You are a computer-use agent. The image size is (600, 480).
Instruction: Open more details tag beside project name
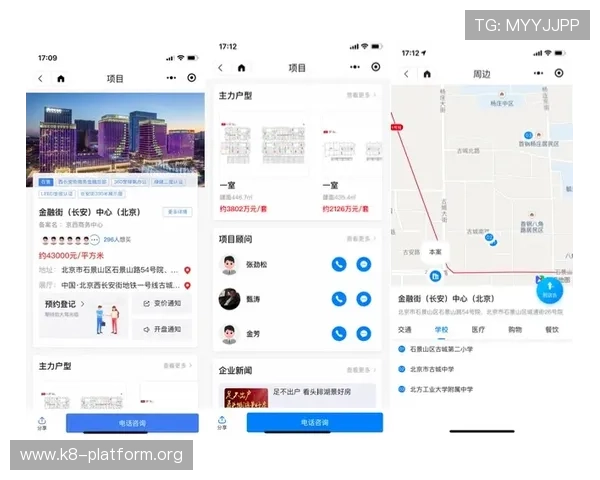(x=178, y=212)
